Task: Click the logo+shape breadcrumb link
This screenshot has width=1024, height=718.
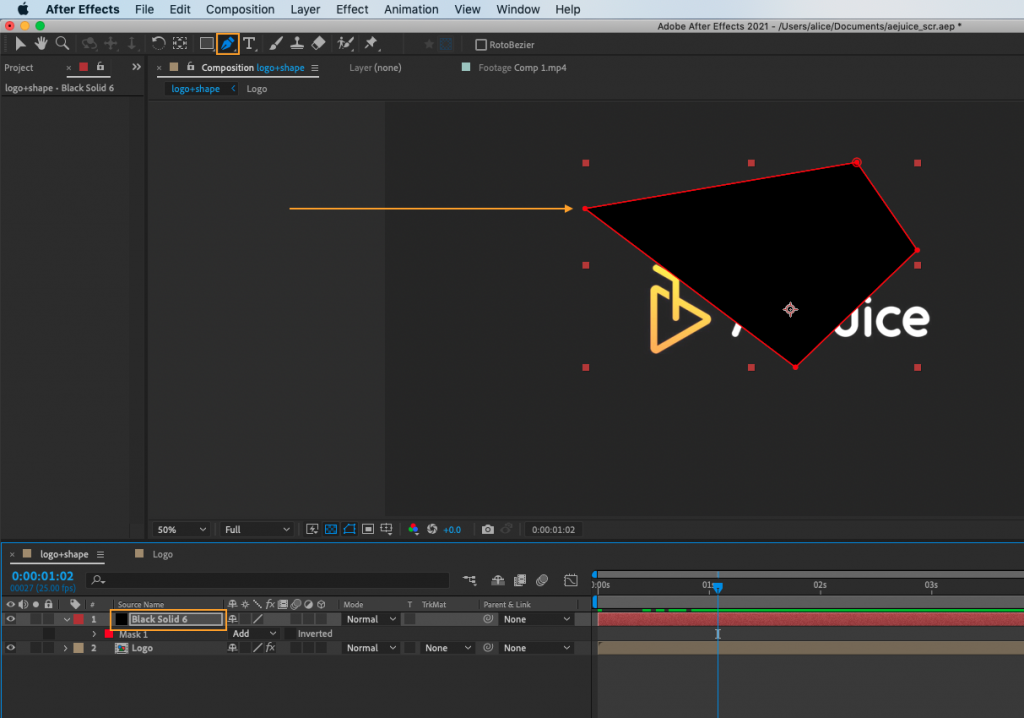Action: (195, 88)
